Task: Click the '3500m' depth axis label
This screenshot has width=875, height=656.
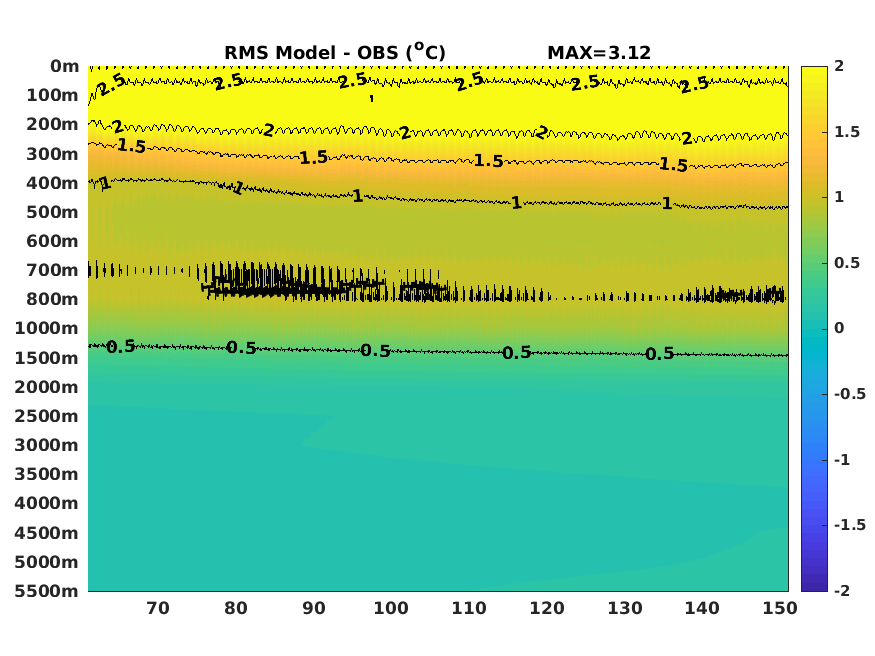Action: click(x=47, y=474)
